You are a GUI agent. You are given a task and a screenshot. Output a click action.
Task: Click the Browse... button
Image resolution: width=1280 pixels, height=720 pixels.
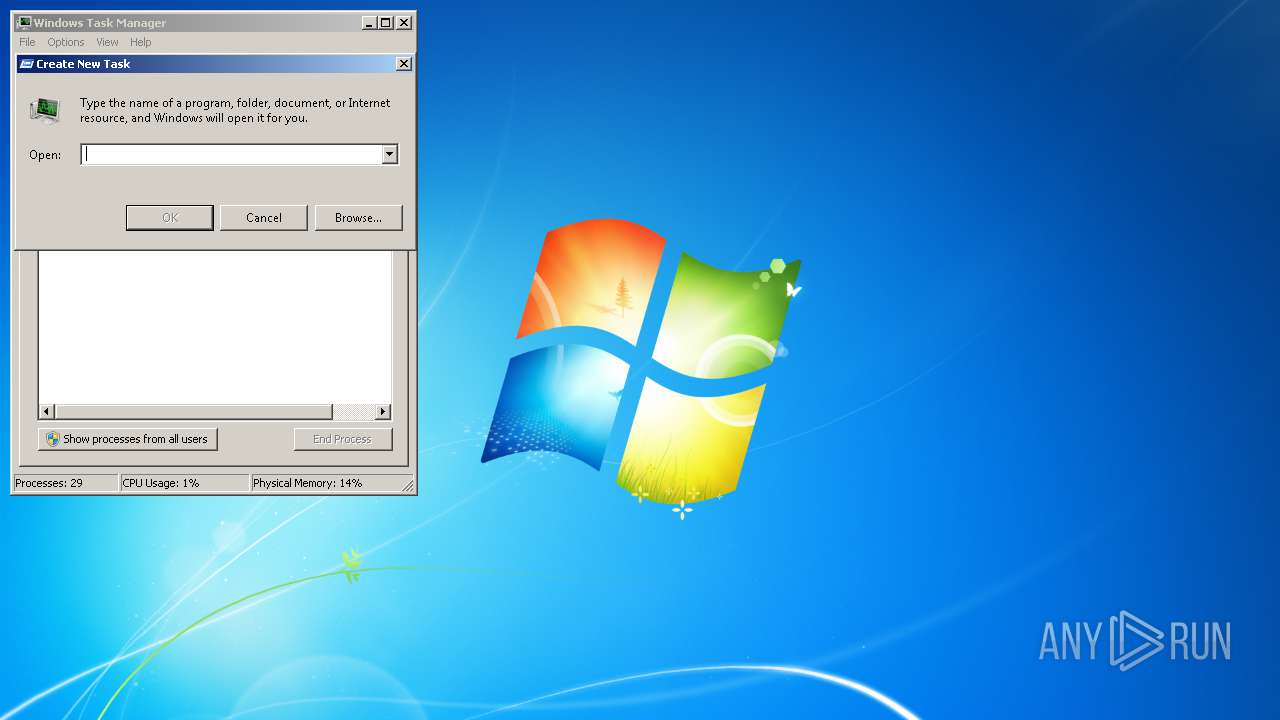(x=358, y=218)
